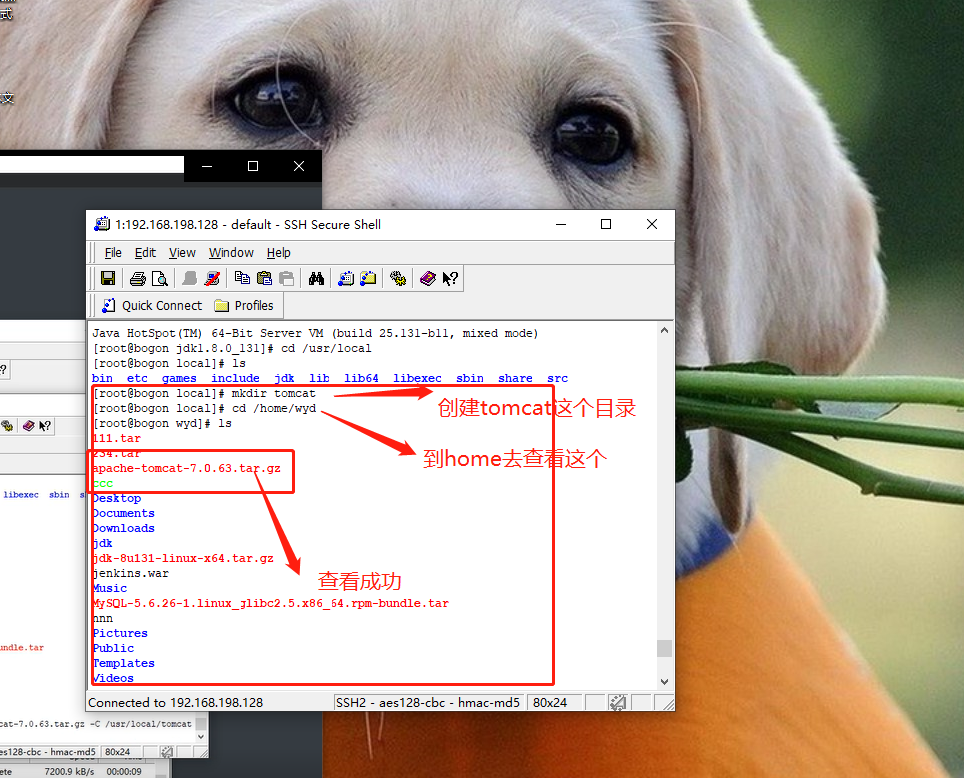The image size is (964, 778).
Task: Click "SSH2 - aes128-cbc - hmac-md5" status cell
Action: pyautogui.click(x=428, y=702)
